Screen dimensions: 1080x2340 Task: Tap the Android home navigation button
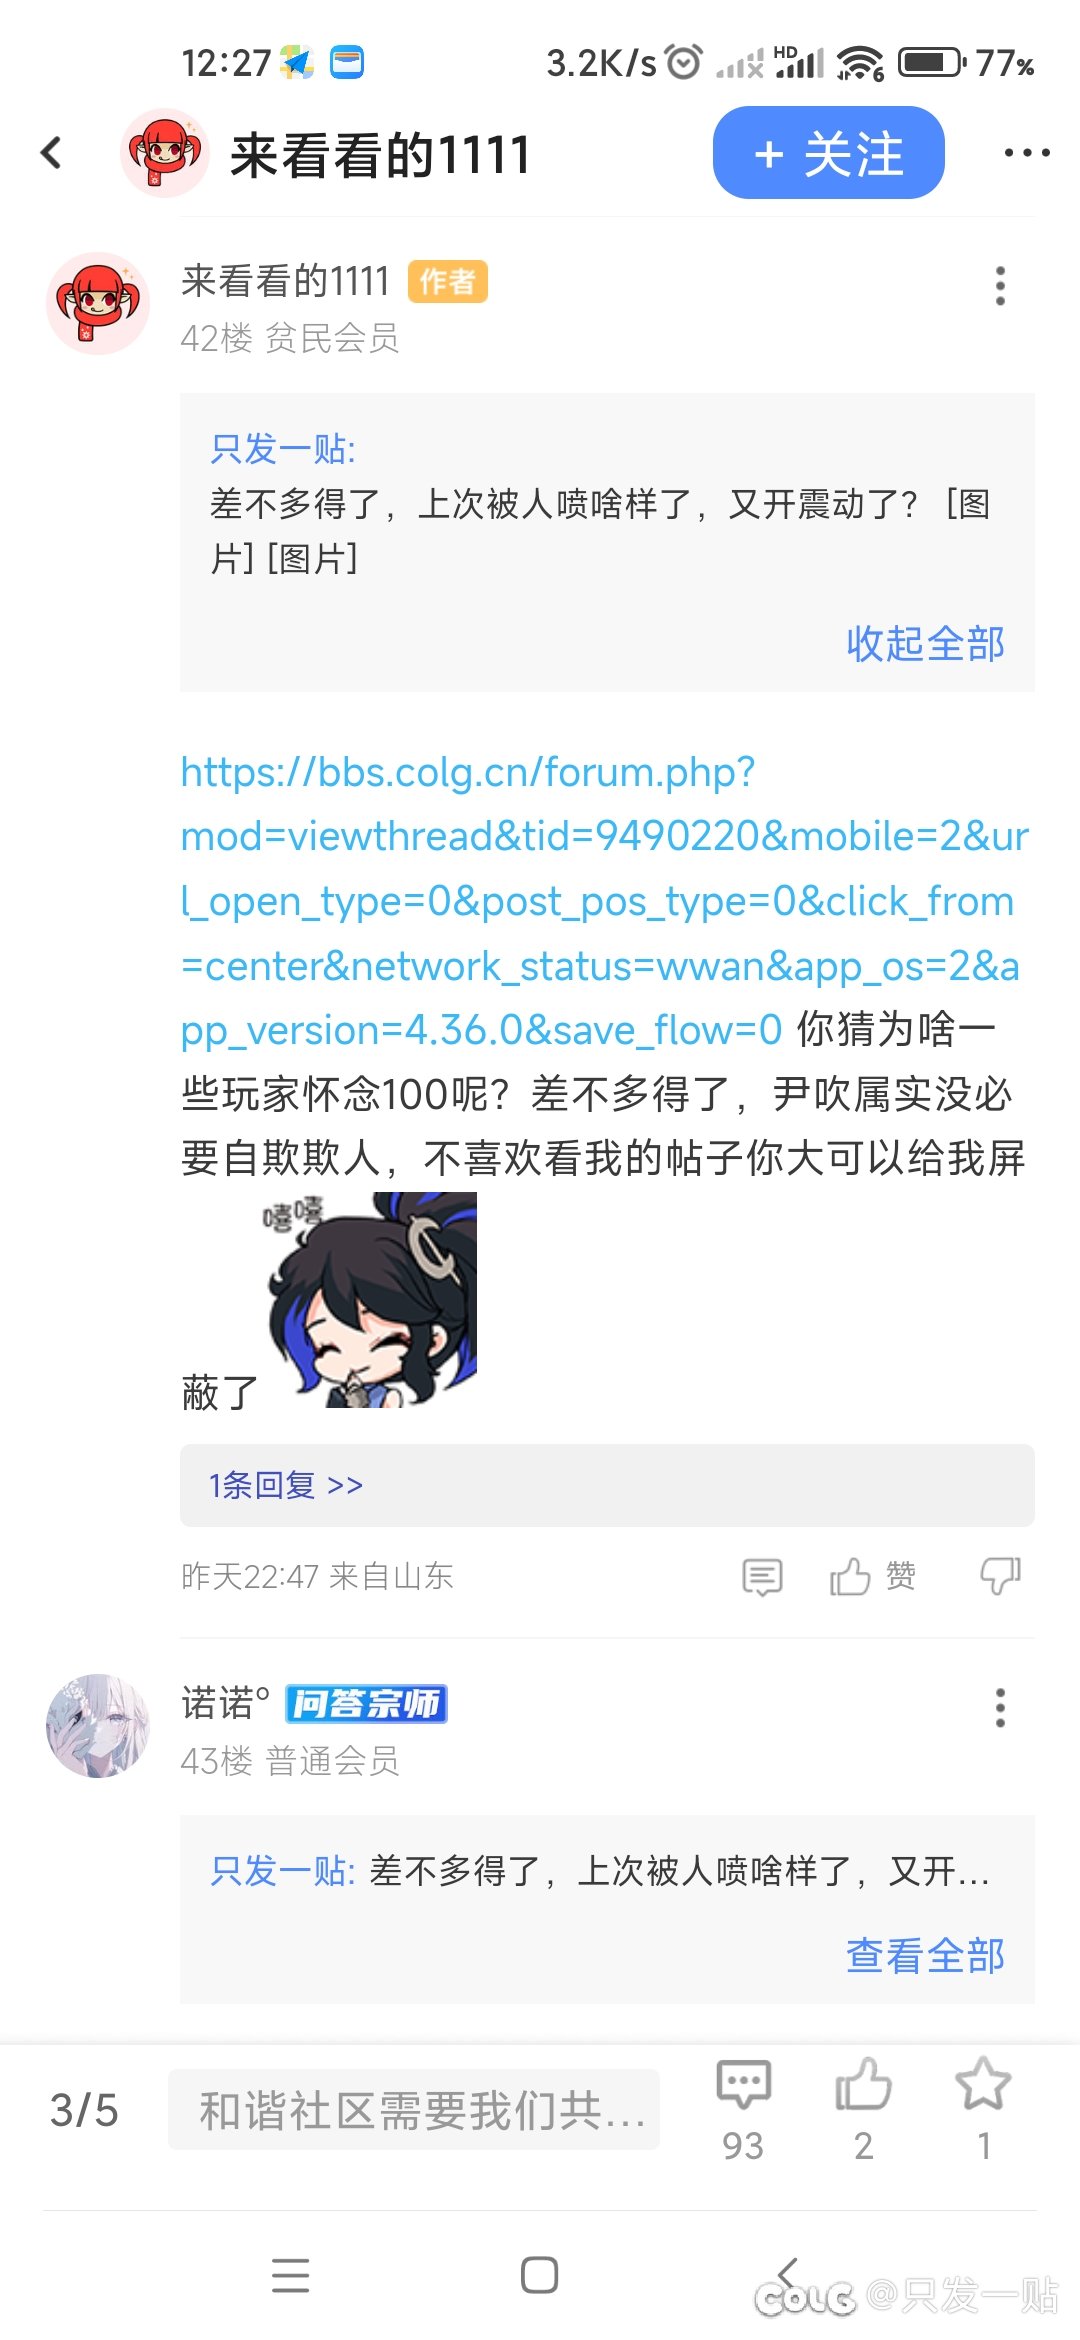coord(539,2275)
